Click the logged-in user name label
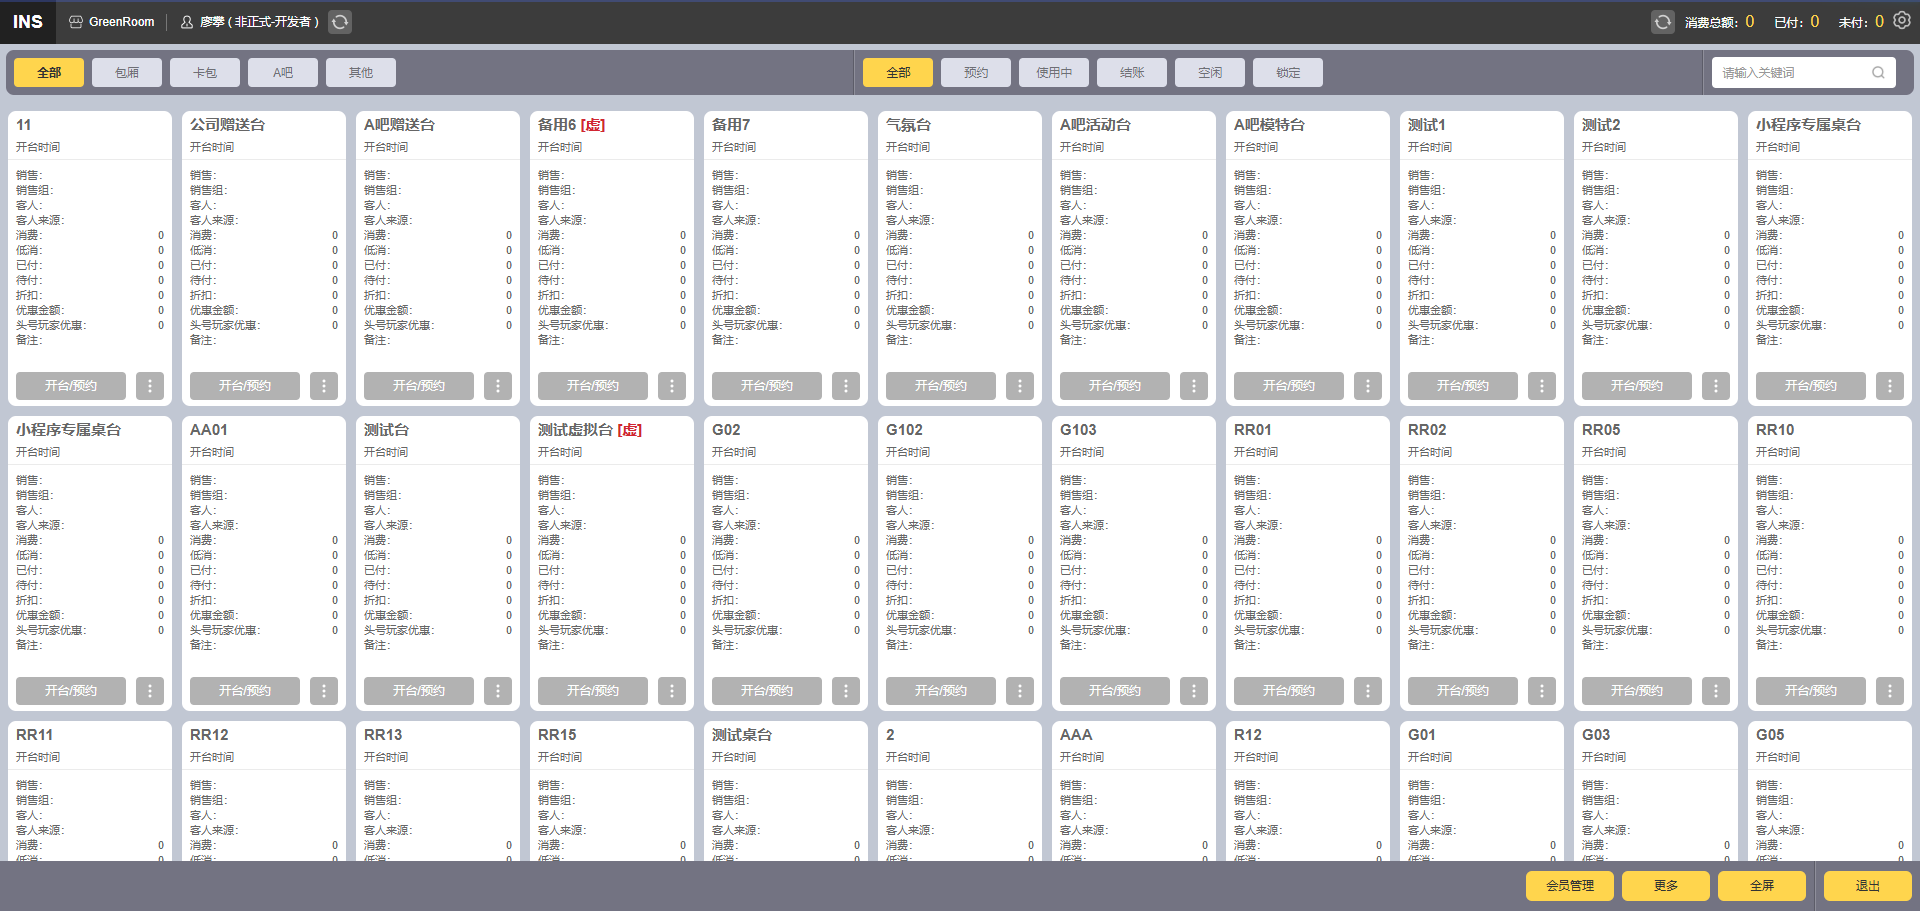 259,22
